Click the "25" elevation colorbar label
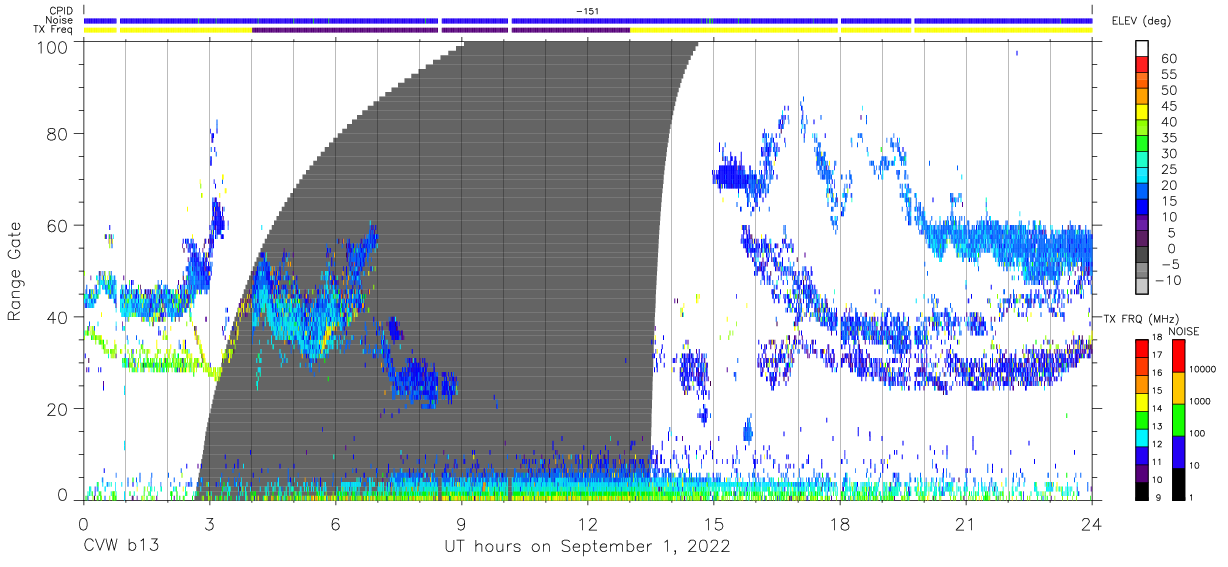Image resolution: width=1228 pixels, height=567 pixels. pyautogui.click(x=1167, y=170)
